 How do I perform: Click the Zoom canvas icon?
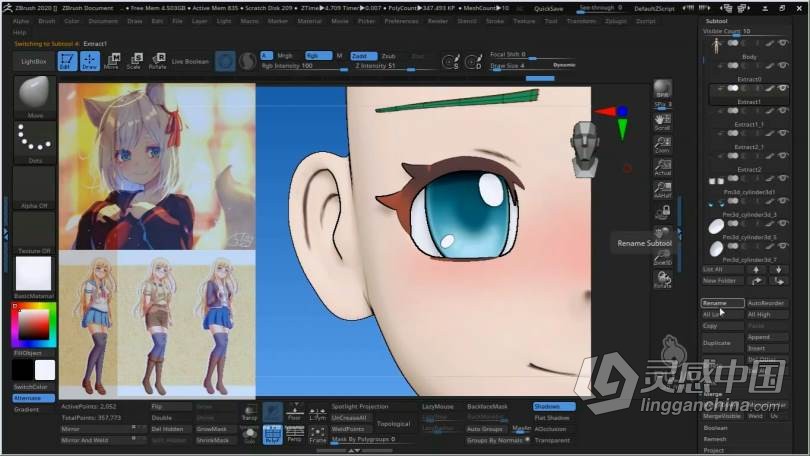663,145
